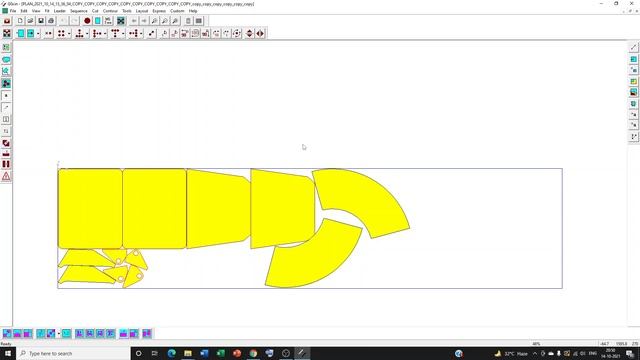
Task: Click the red pause-bars icon in left sidebar
Action: 6,164
